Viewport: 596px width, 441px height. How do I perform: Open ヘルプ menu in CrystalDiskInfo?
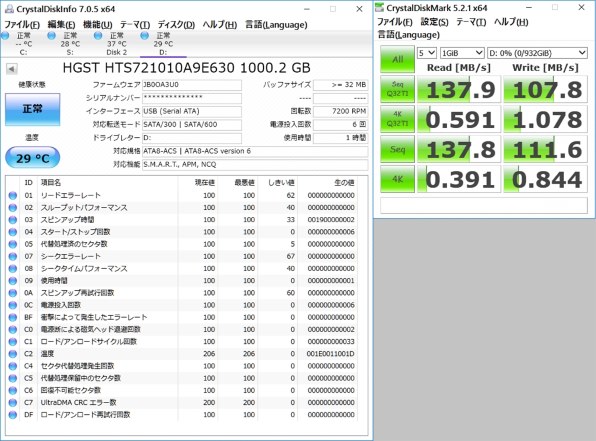(220, 25)
